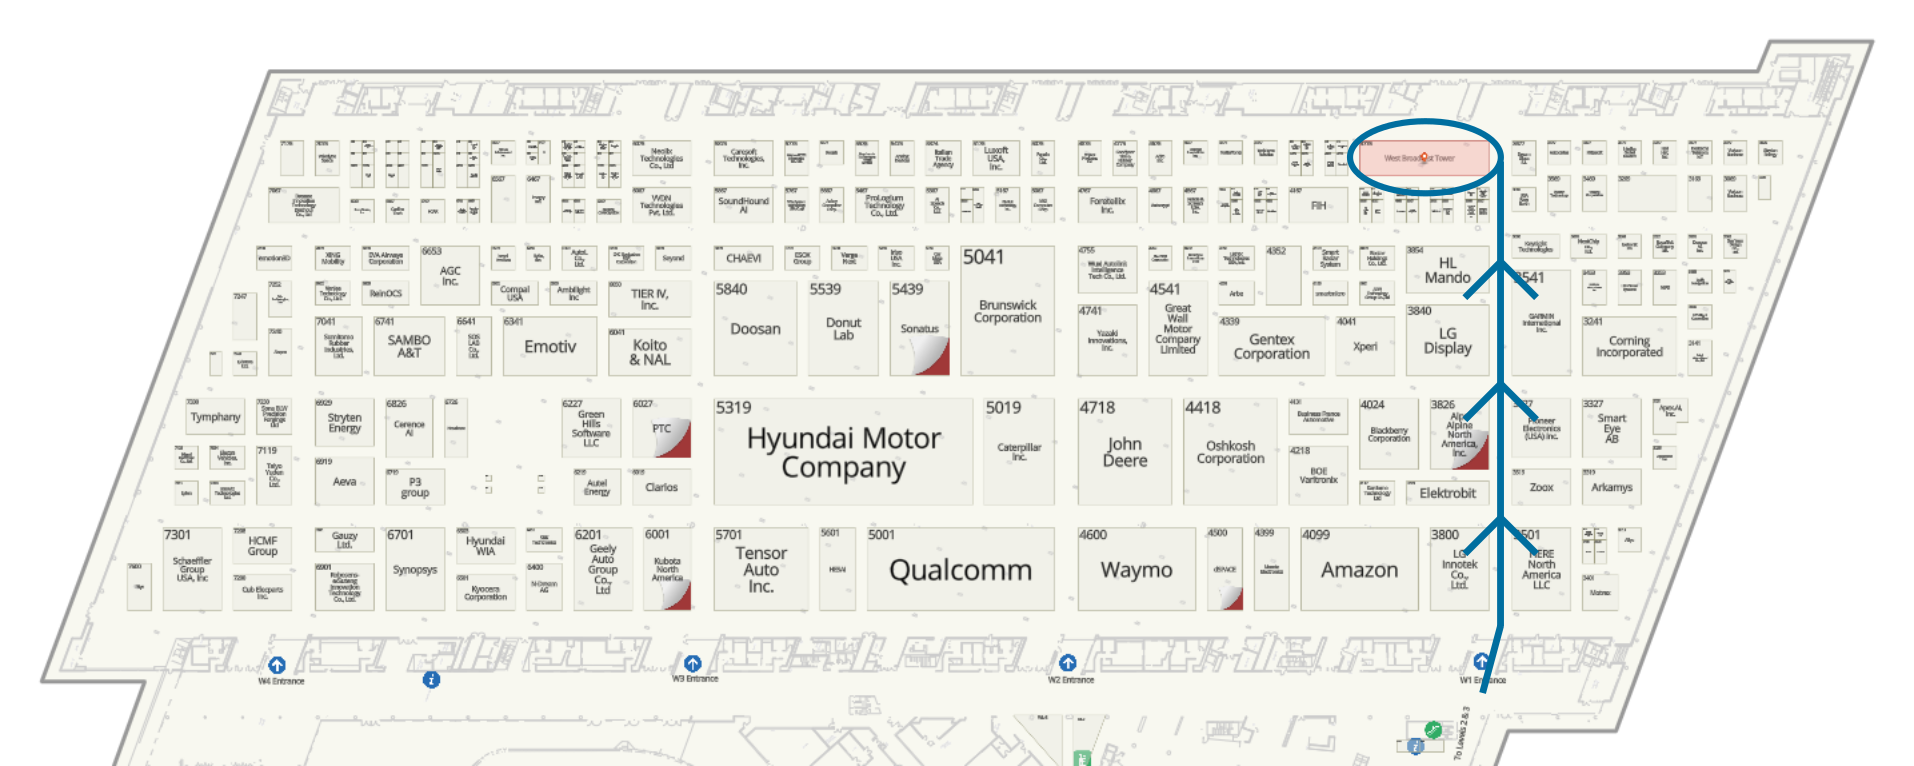Click the highlighted West Broadcast Tower area
This screenshot has height=766, width=1914.
coord(1424,158)
